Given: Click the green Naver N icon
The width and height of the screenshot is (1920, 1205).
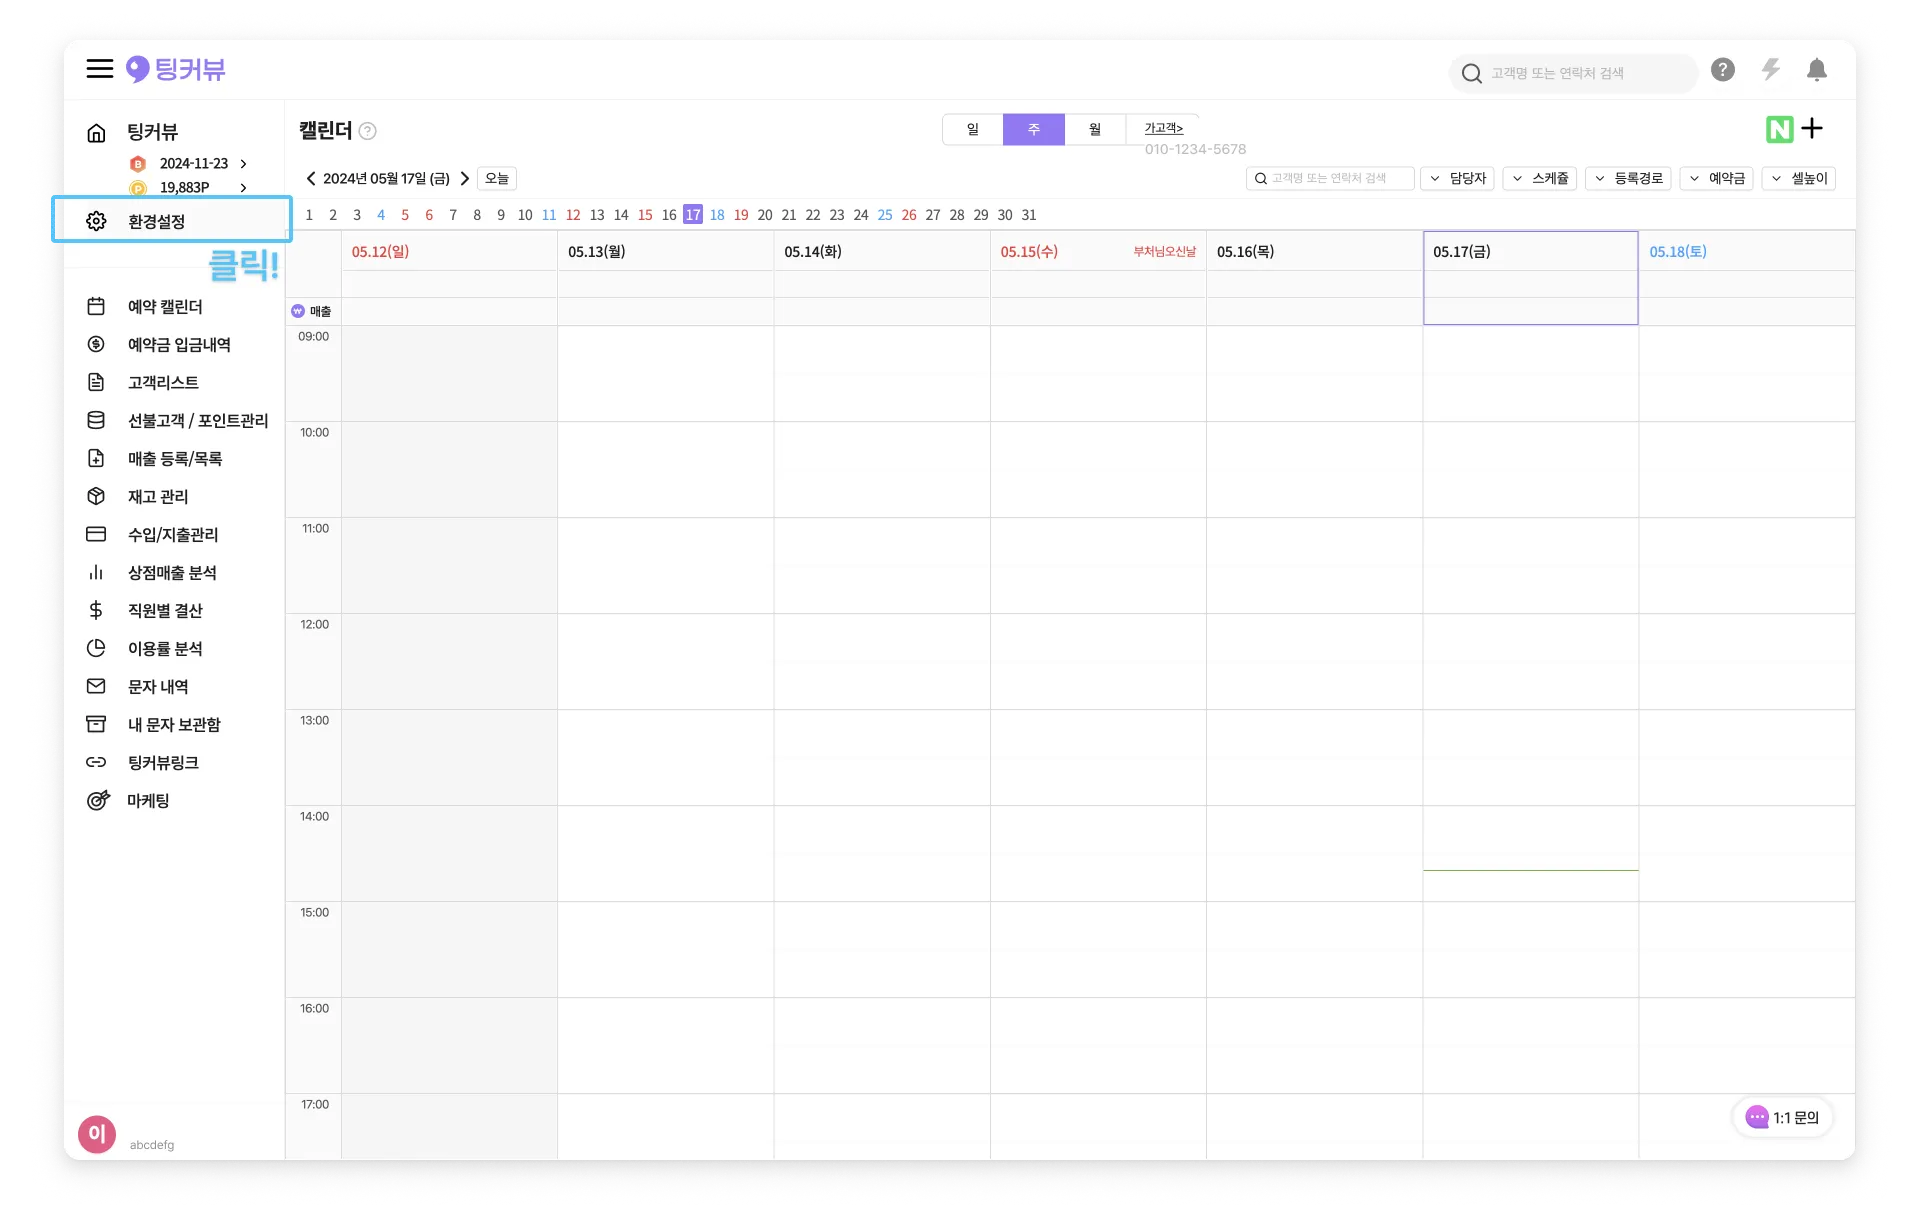Looking at the screenshot, I should click(1779, 129).
